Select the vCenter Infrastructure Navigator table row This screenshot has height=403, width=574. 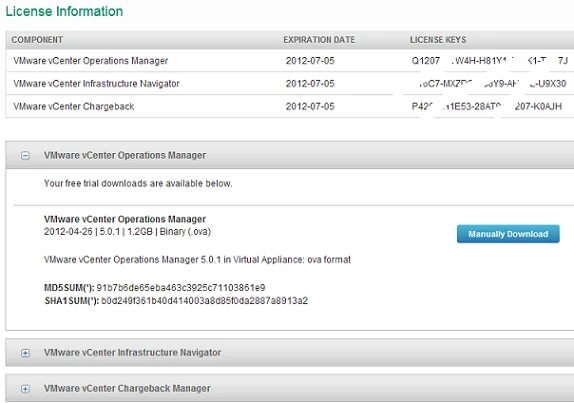click(x=290, y=83)
